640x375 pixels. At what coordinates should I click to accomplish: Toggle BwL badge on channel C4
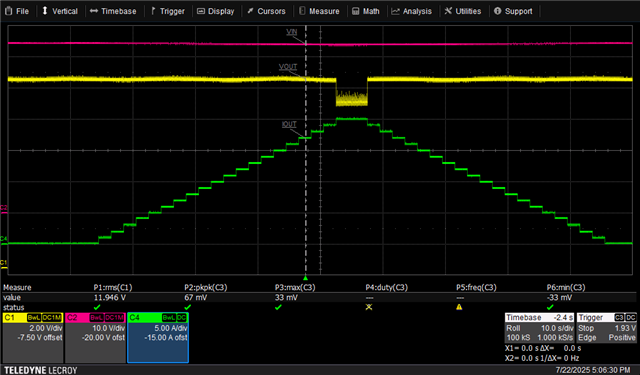(x=169, y=317)
